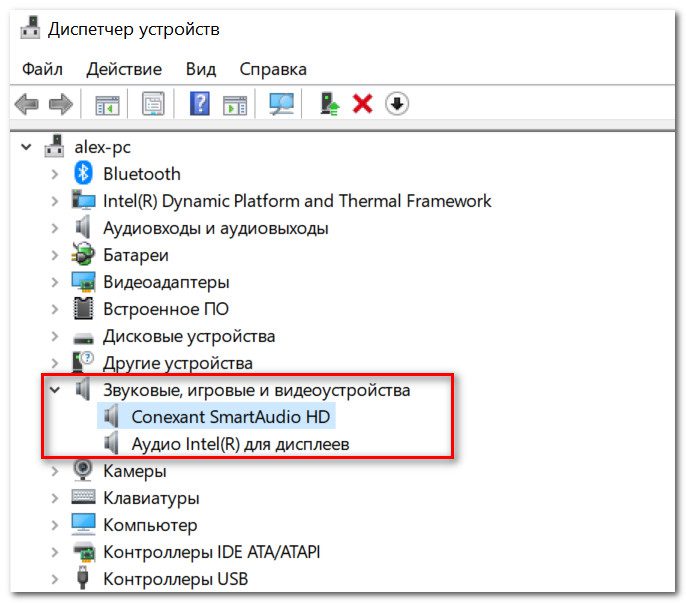Image resolution: width=686 pixels, height=603 pixels.
Task: Expand the Bluetooth category
Action: pos(55,174)
